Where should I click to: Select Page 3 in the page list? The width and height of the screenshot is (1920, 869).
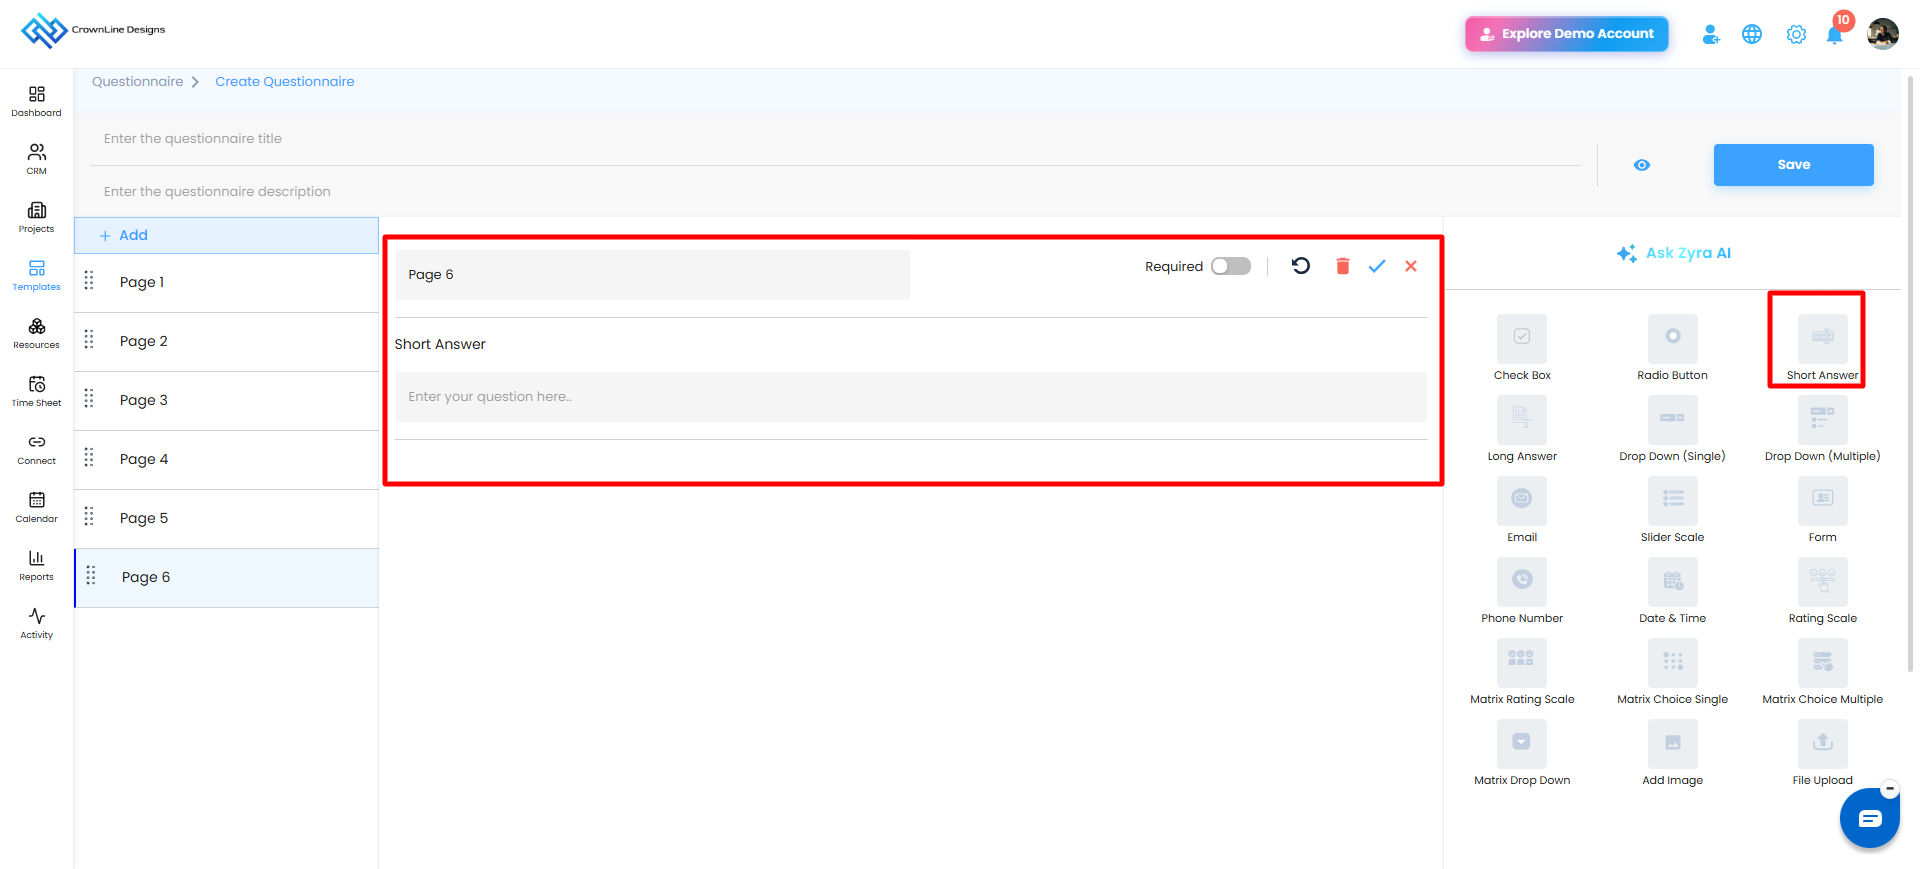(227, 400)
